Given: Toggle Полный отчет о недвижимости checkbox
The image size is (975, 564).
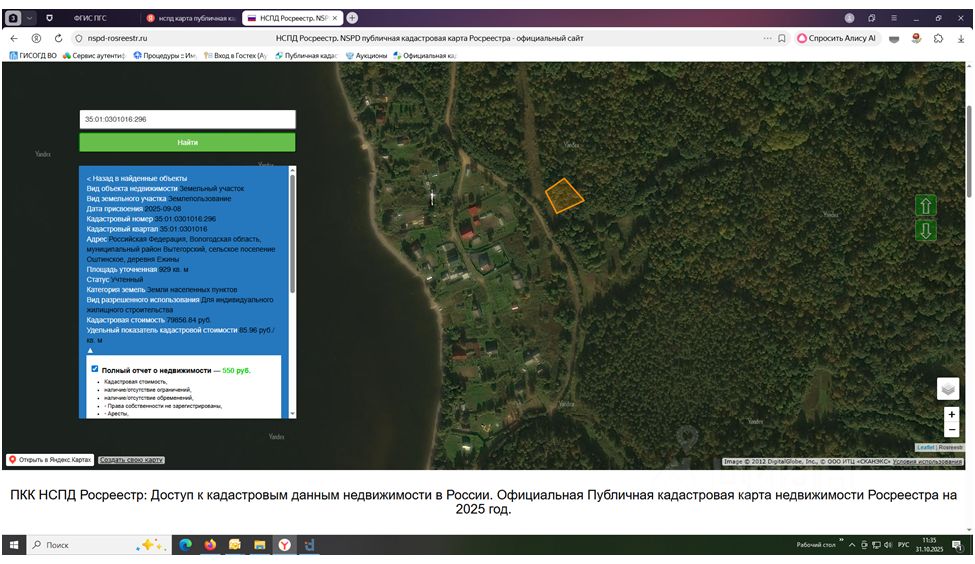Looking at the screenshot, I should (x=95, y=369).
